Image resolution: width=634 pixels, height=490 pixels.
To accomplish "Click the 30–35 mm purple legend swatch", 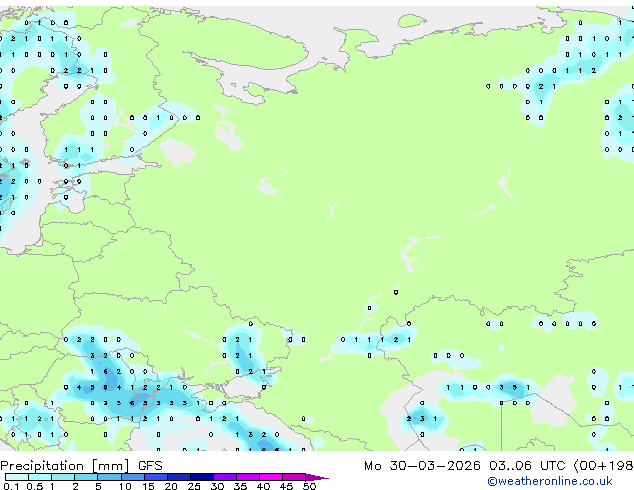I will [225, 477].
